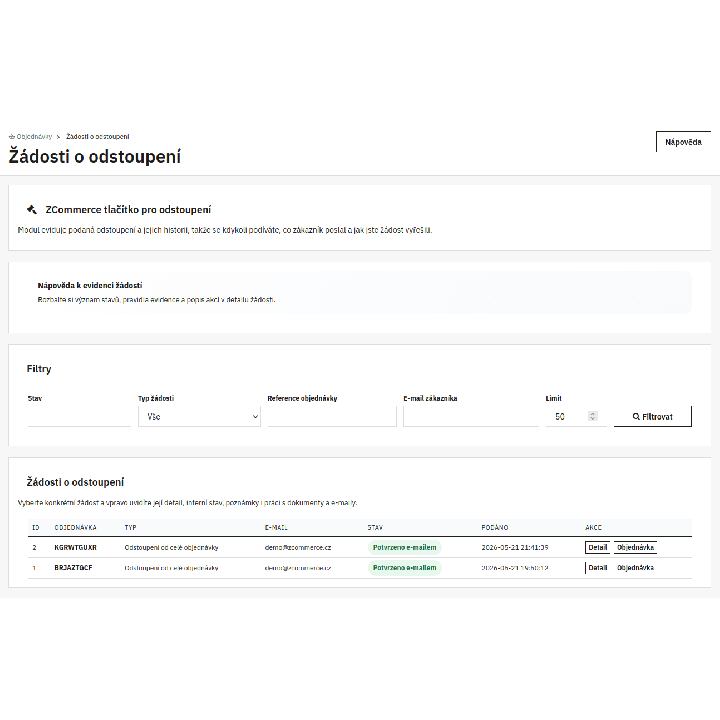Viewport: 720px width, 720px height.
Task: Click the Žádosti o odstoupení breadcrumb item
Action: [x=97, y=136]
